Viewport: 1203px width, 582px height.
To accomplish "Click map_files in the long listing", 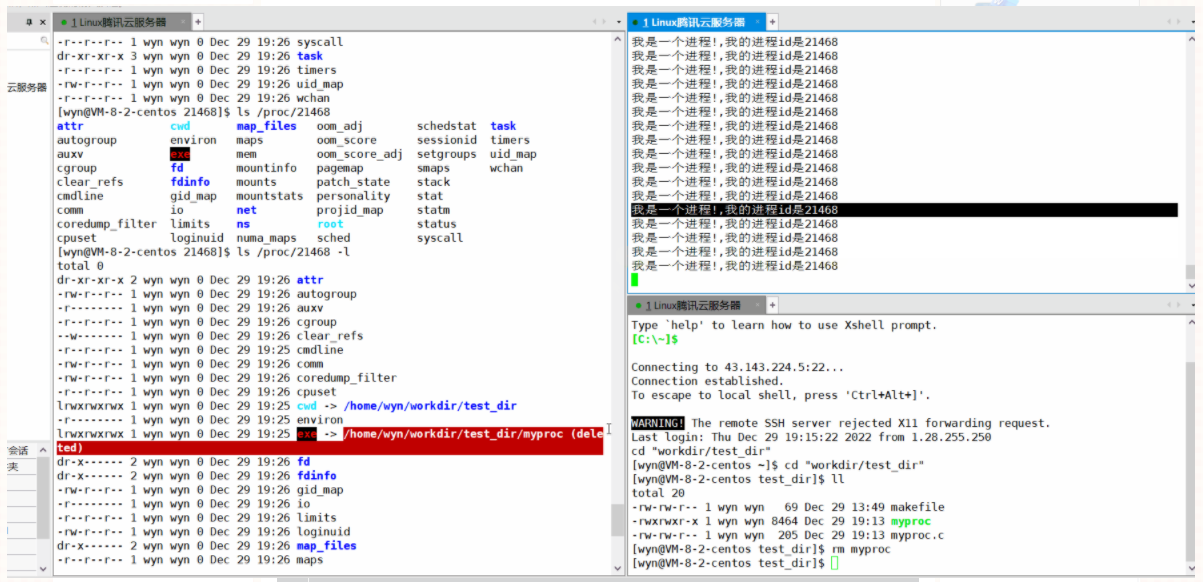I will pos(326,546).
